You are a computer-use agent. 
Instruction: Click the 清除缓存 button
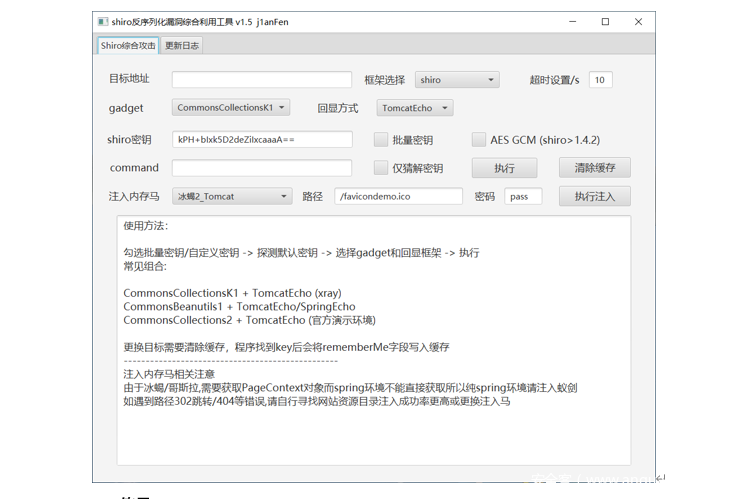click(x=595, y=168)
